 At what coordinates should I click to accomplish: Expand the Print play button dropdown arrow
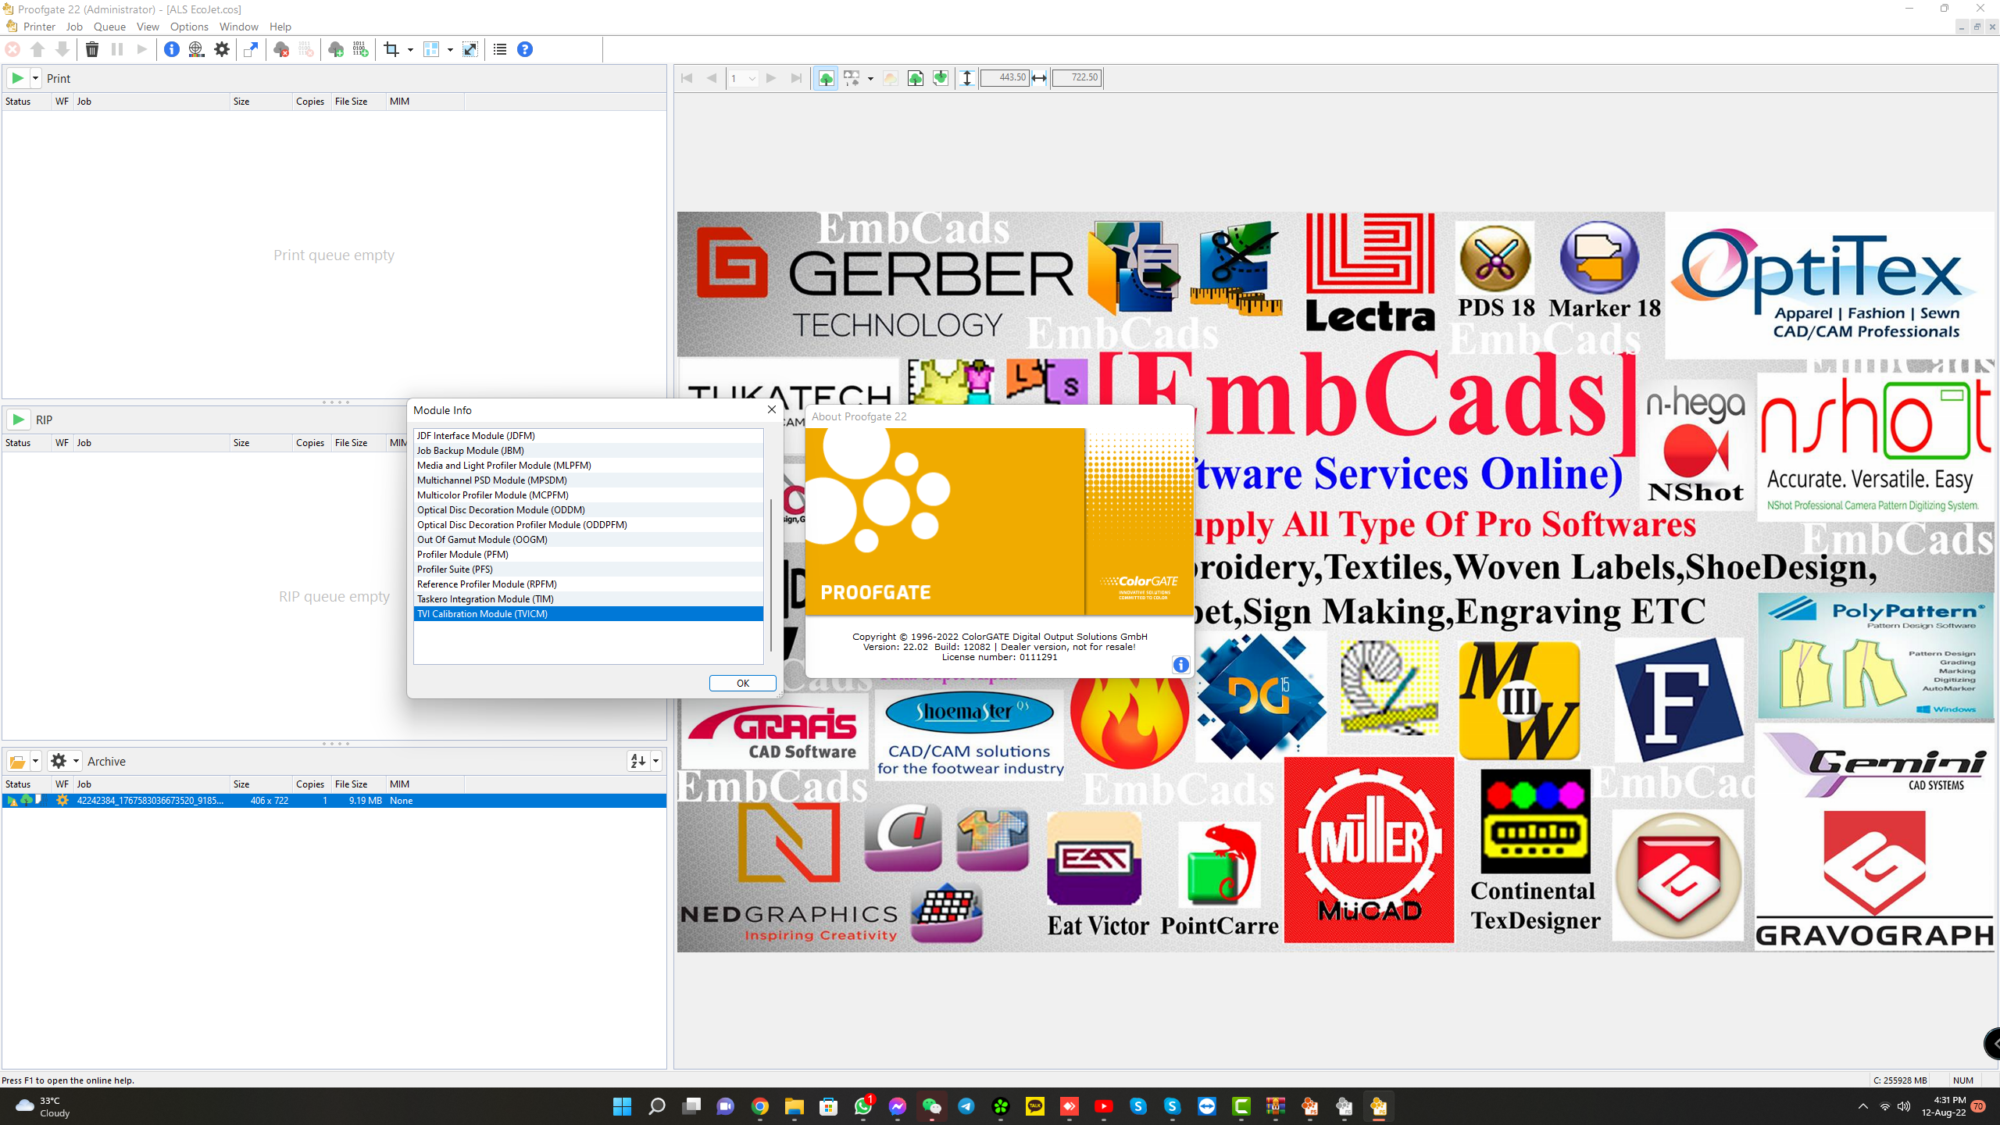[36, 78]
